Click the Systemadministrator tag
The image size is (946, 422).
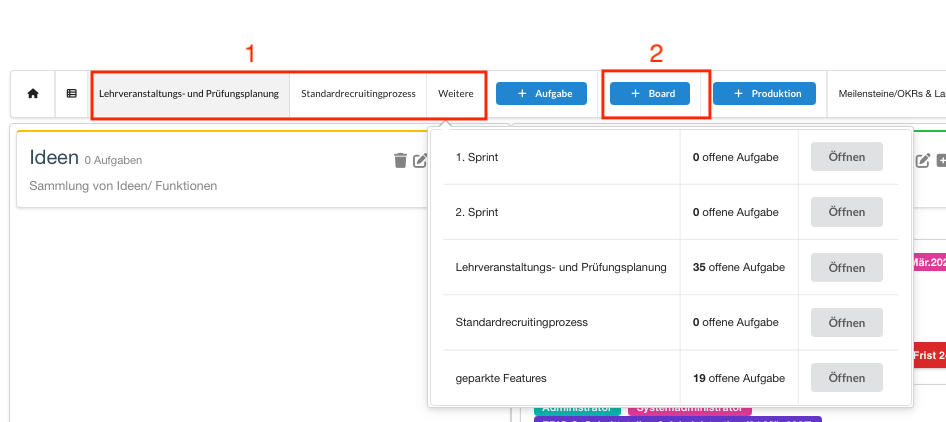click(x=688, y=409)
